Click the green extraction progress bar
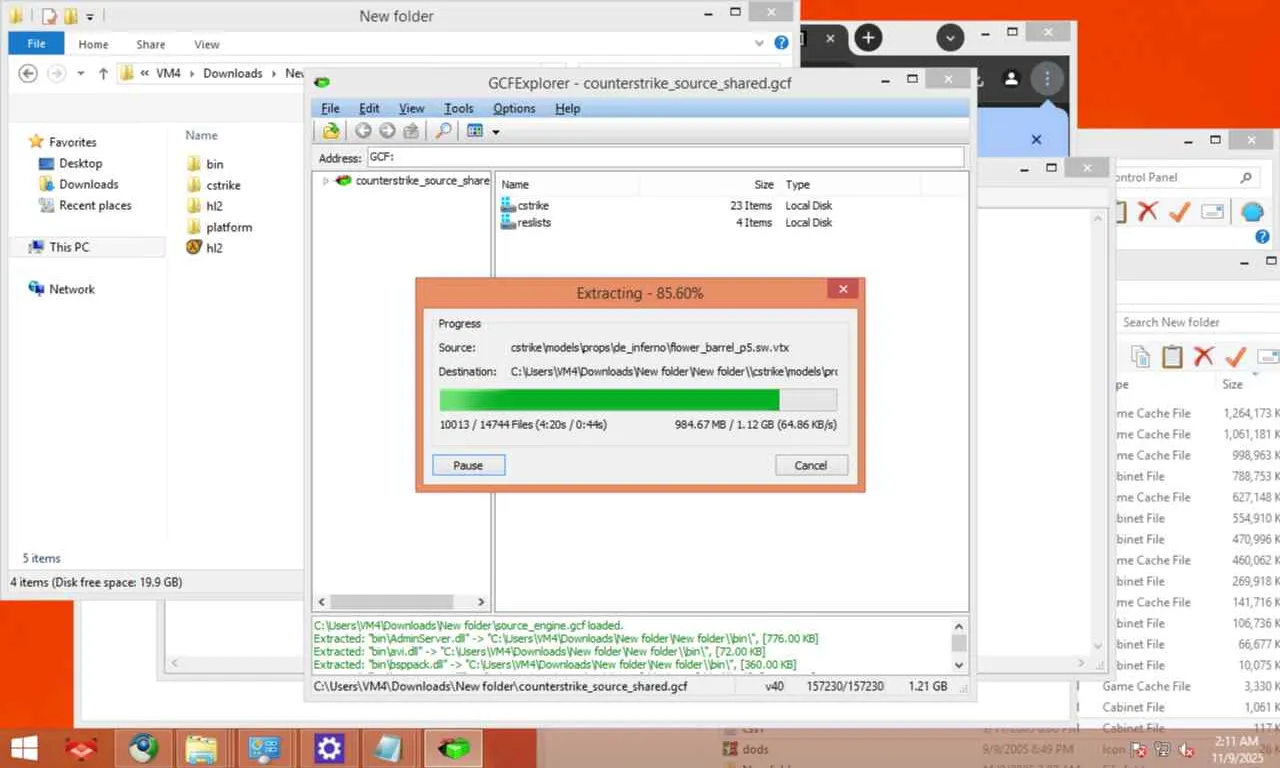The width and height of the screenshot is (1280, 768). (638, 400)
